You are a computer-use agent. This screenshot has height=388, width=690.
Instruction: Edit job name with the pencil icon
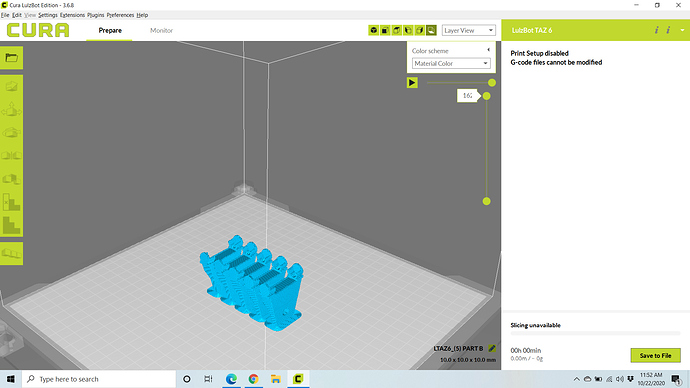coord(492,348)
